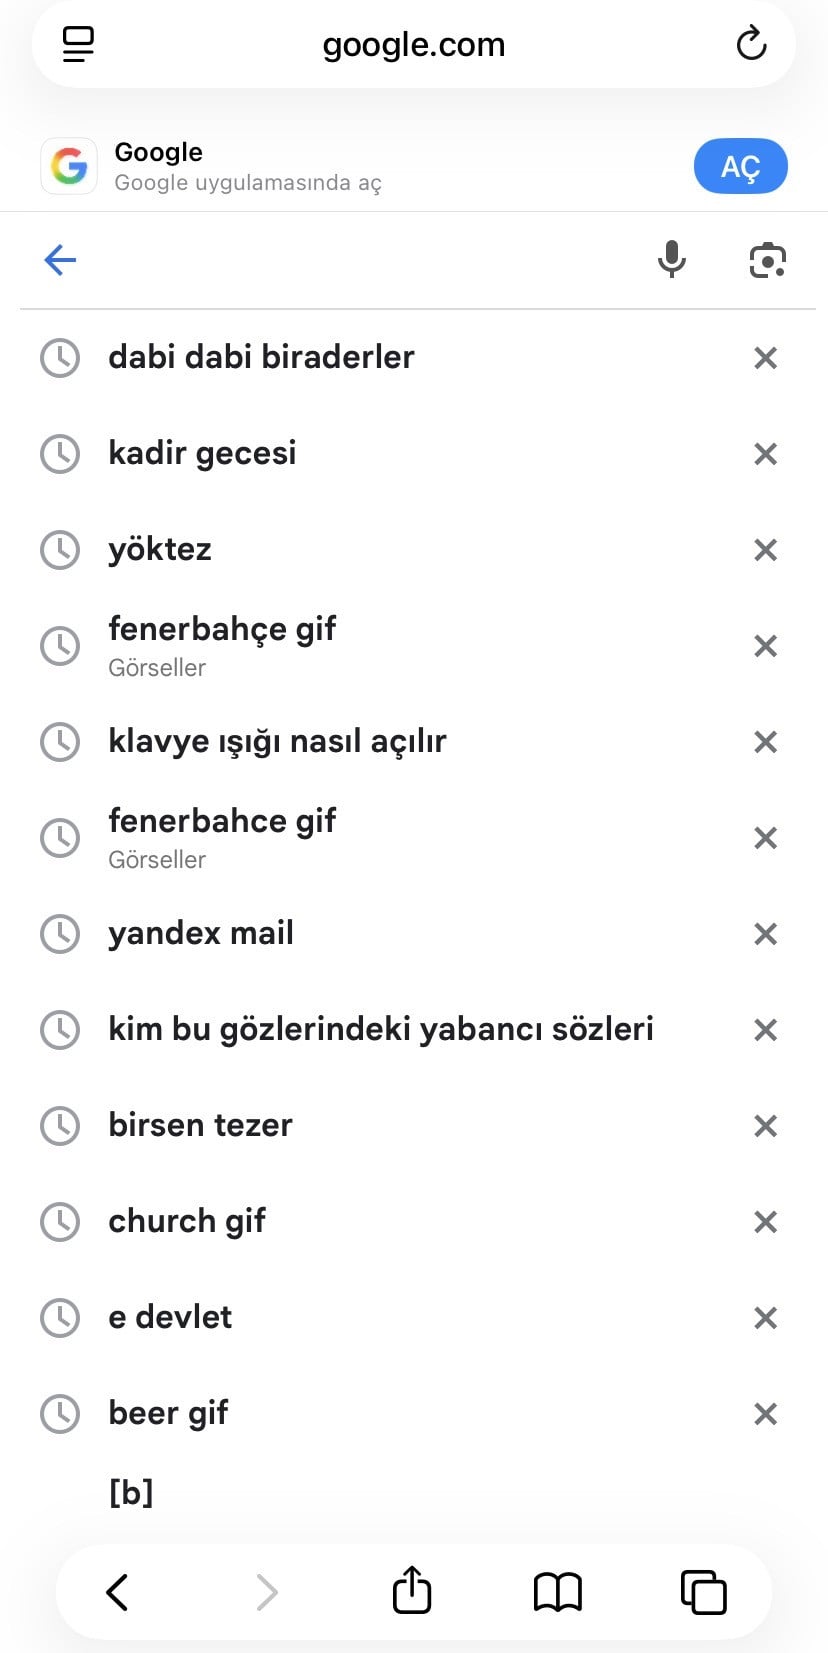This screenshot has height=1653, width=828.
Task: Reload the page in Safari
Action: (751, 44)
